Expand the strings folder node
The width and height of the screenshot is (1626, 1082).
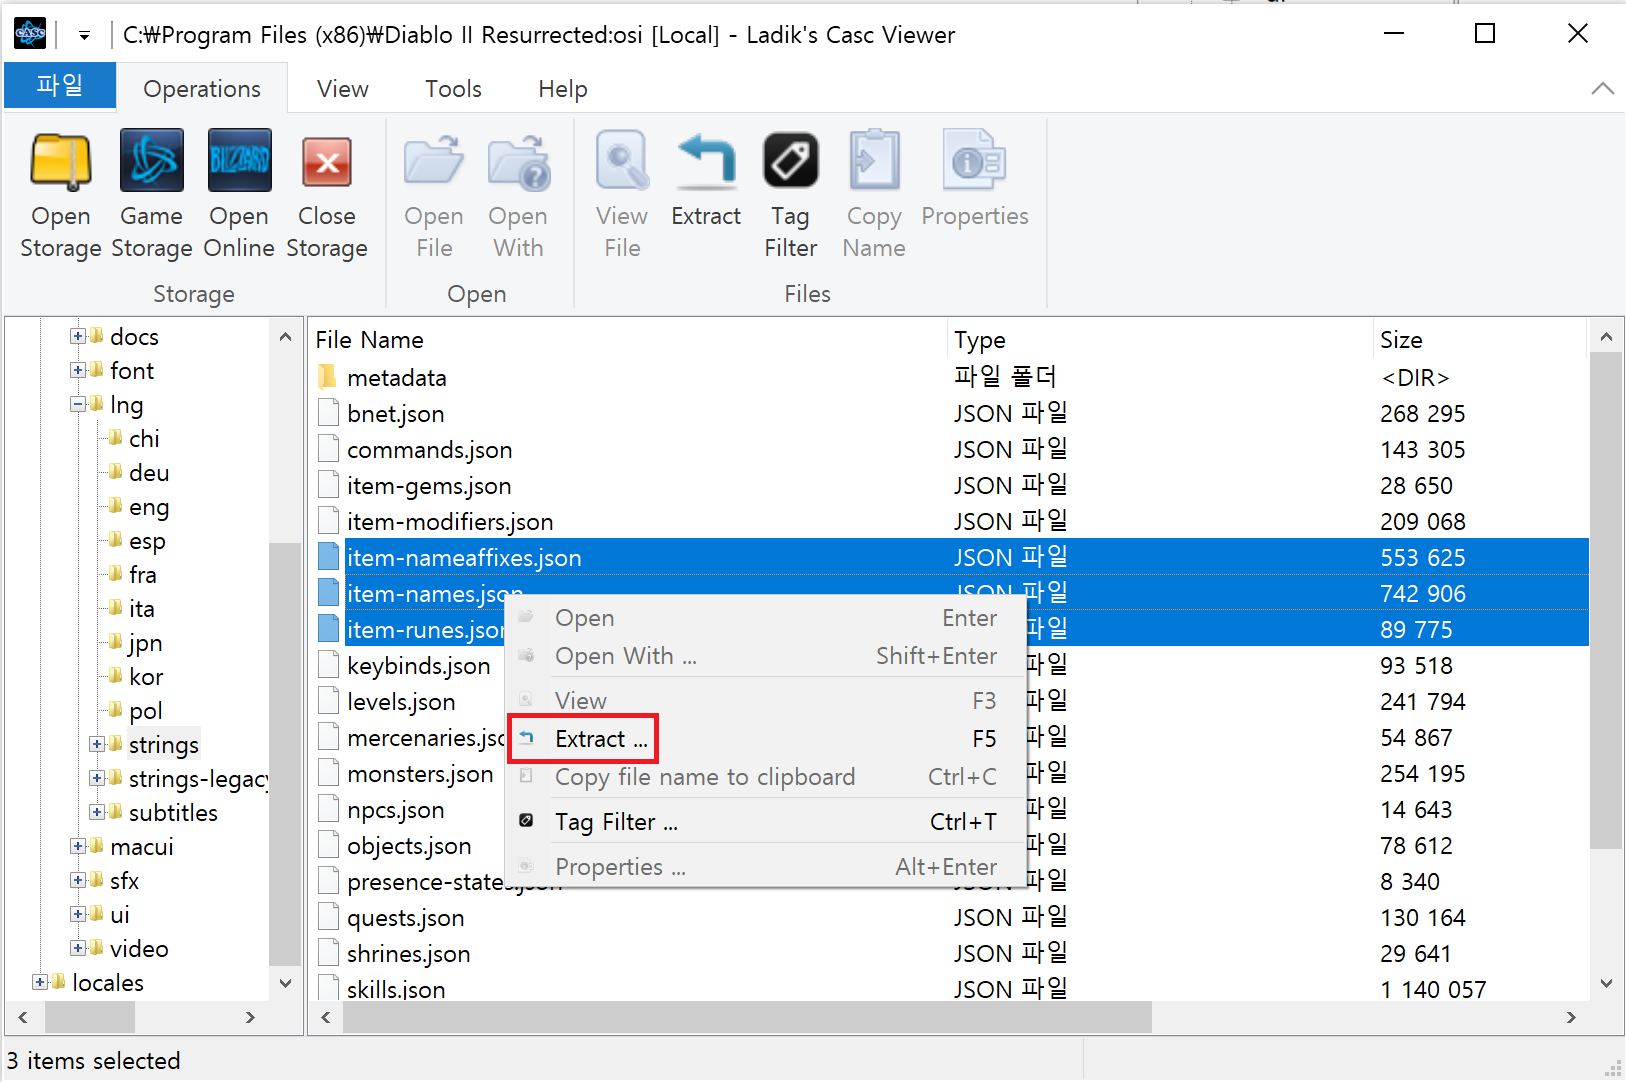96,744
